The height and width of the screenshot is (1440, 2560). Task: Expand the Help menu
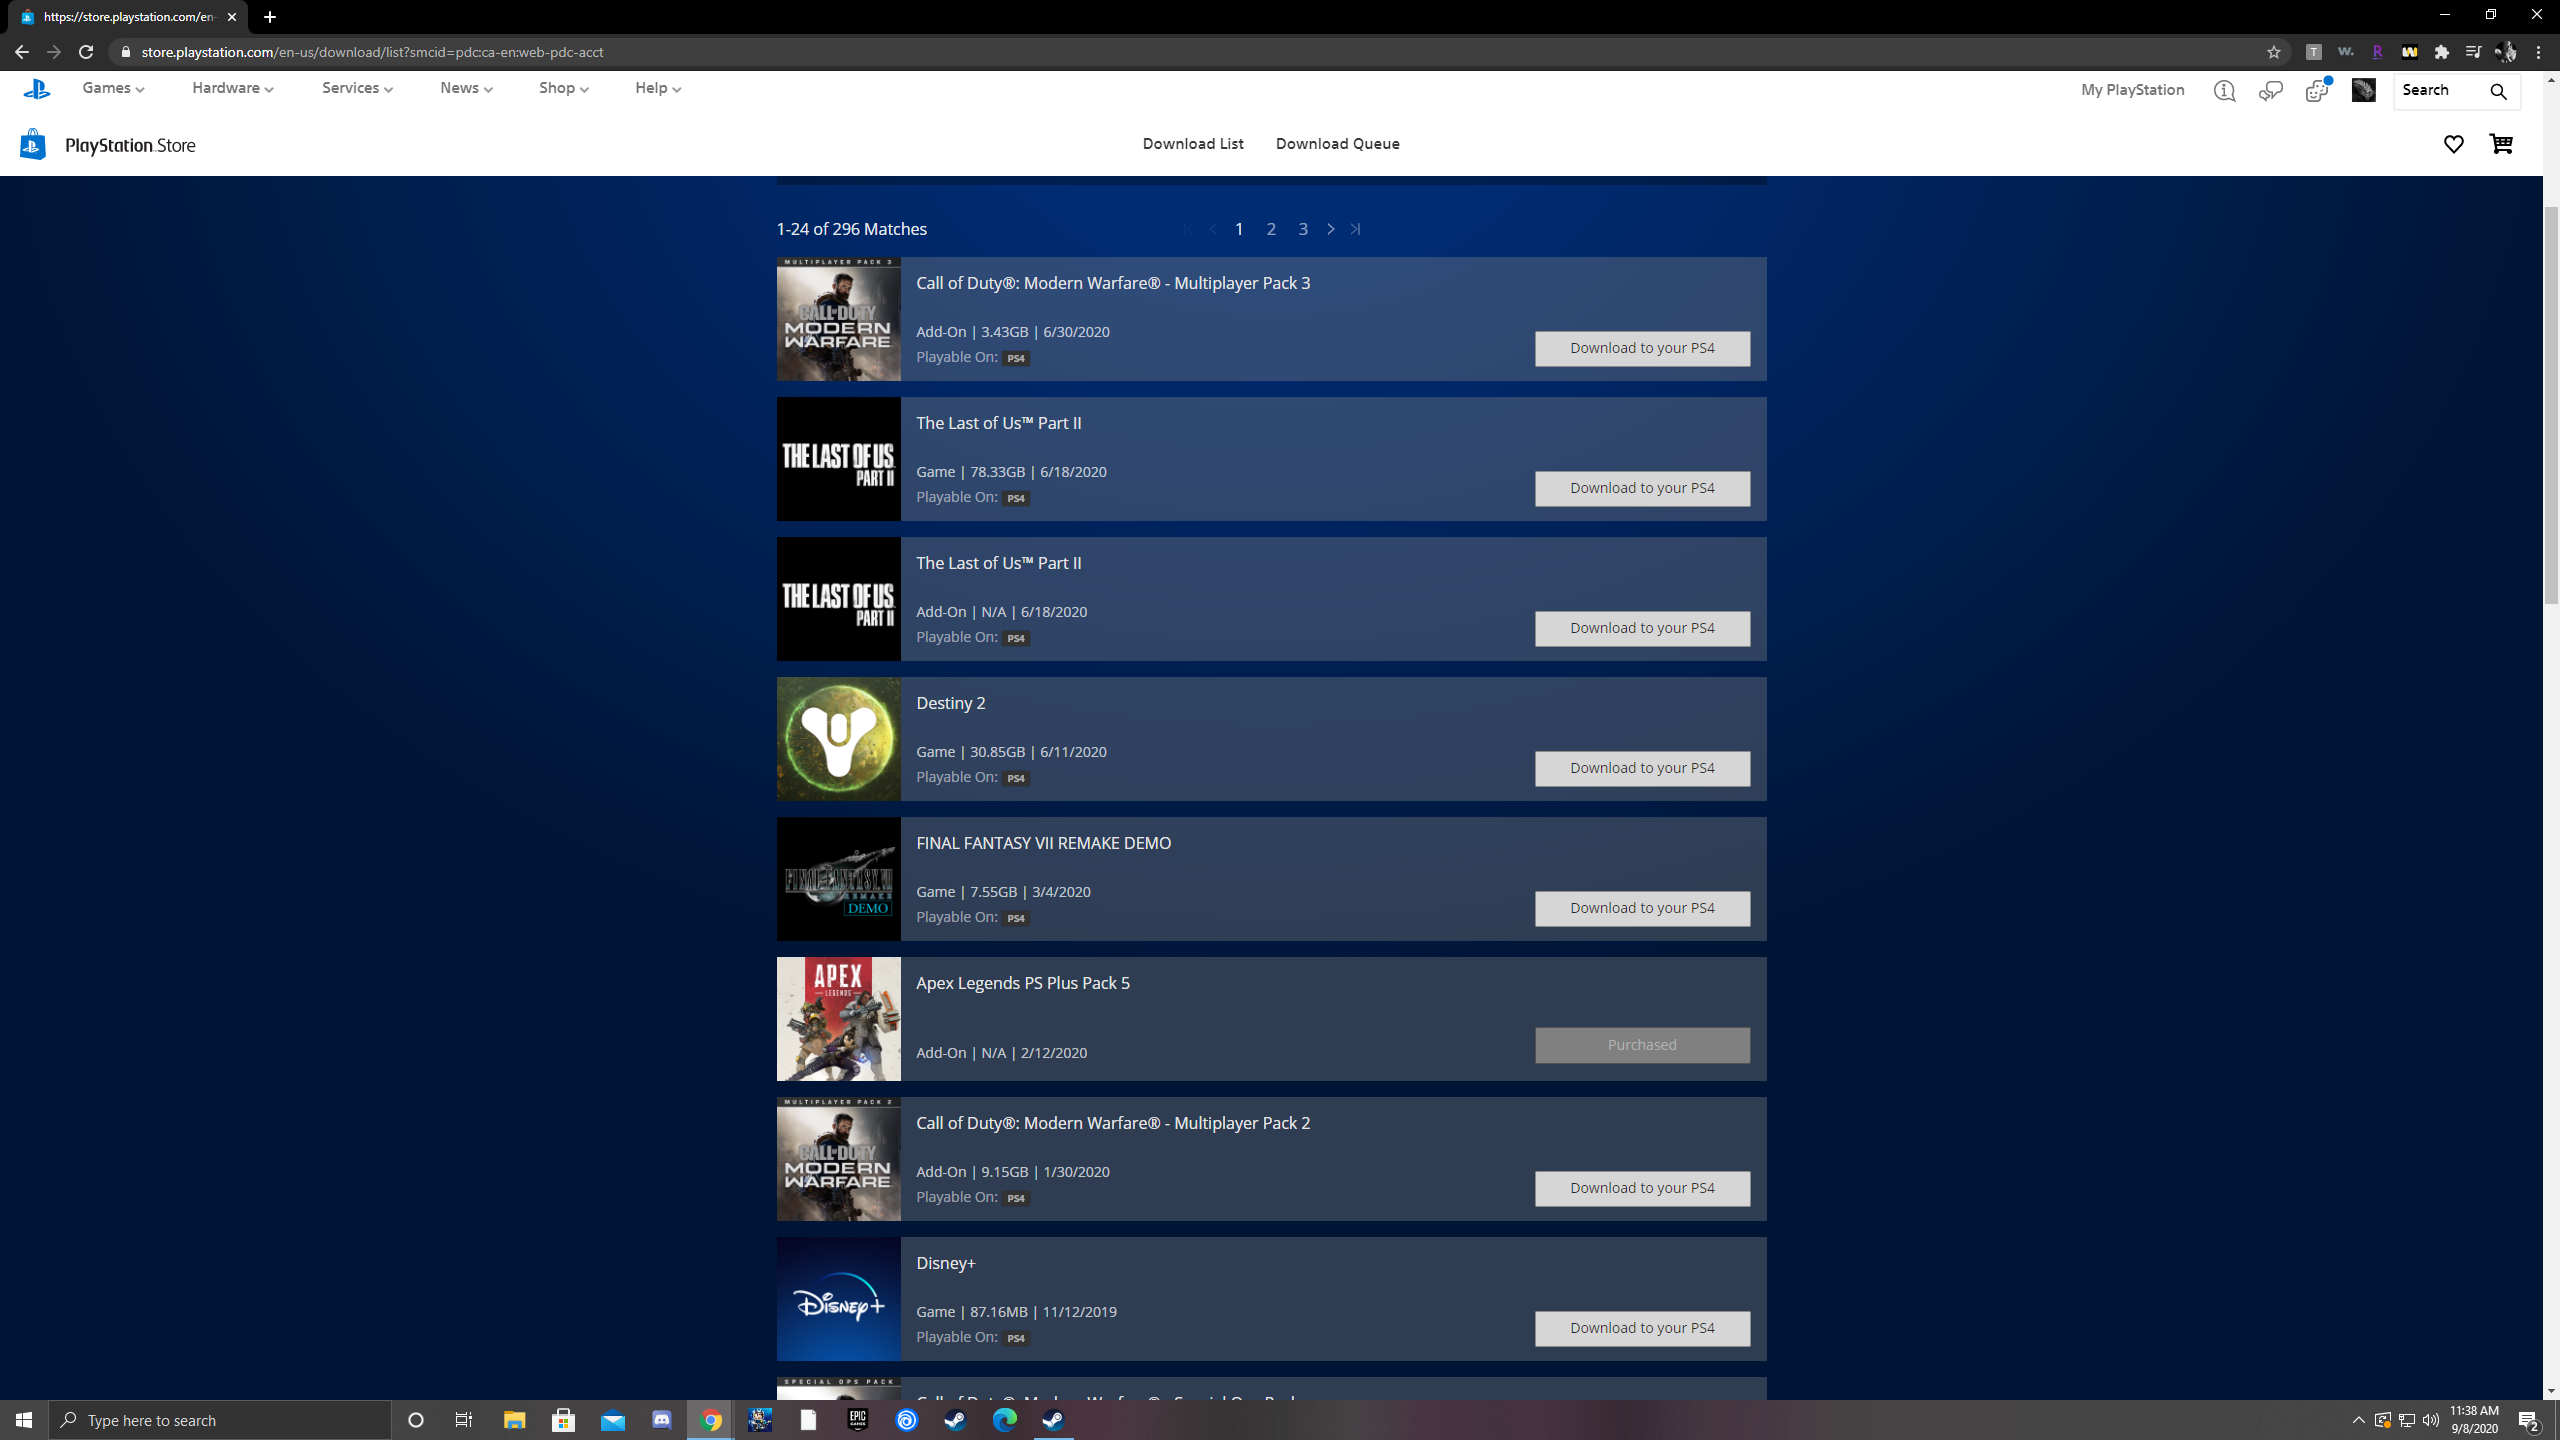tap(657, 88)
